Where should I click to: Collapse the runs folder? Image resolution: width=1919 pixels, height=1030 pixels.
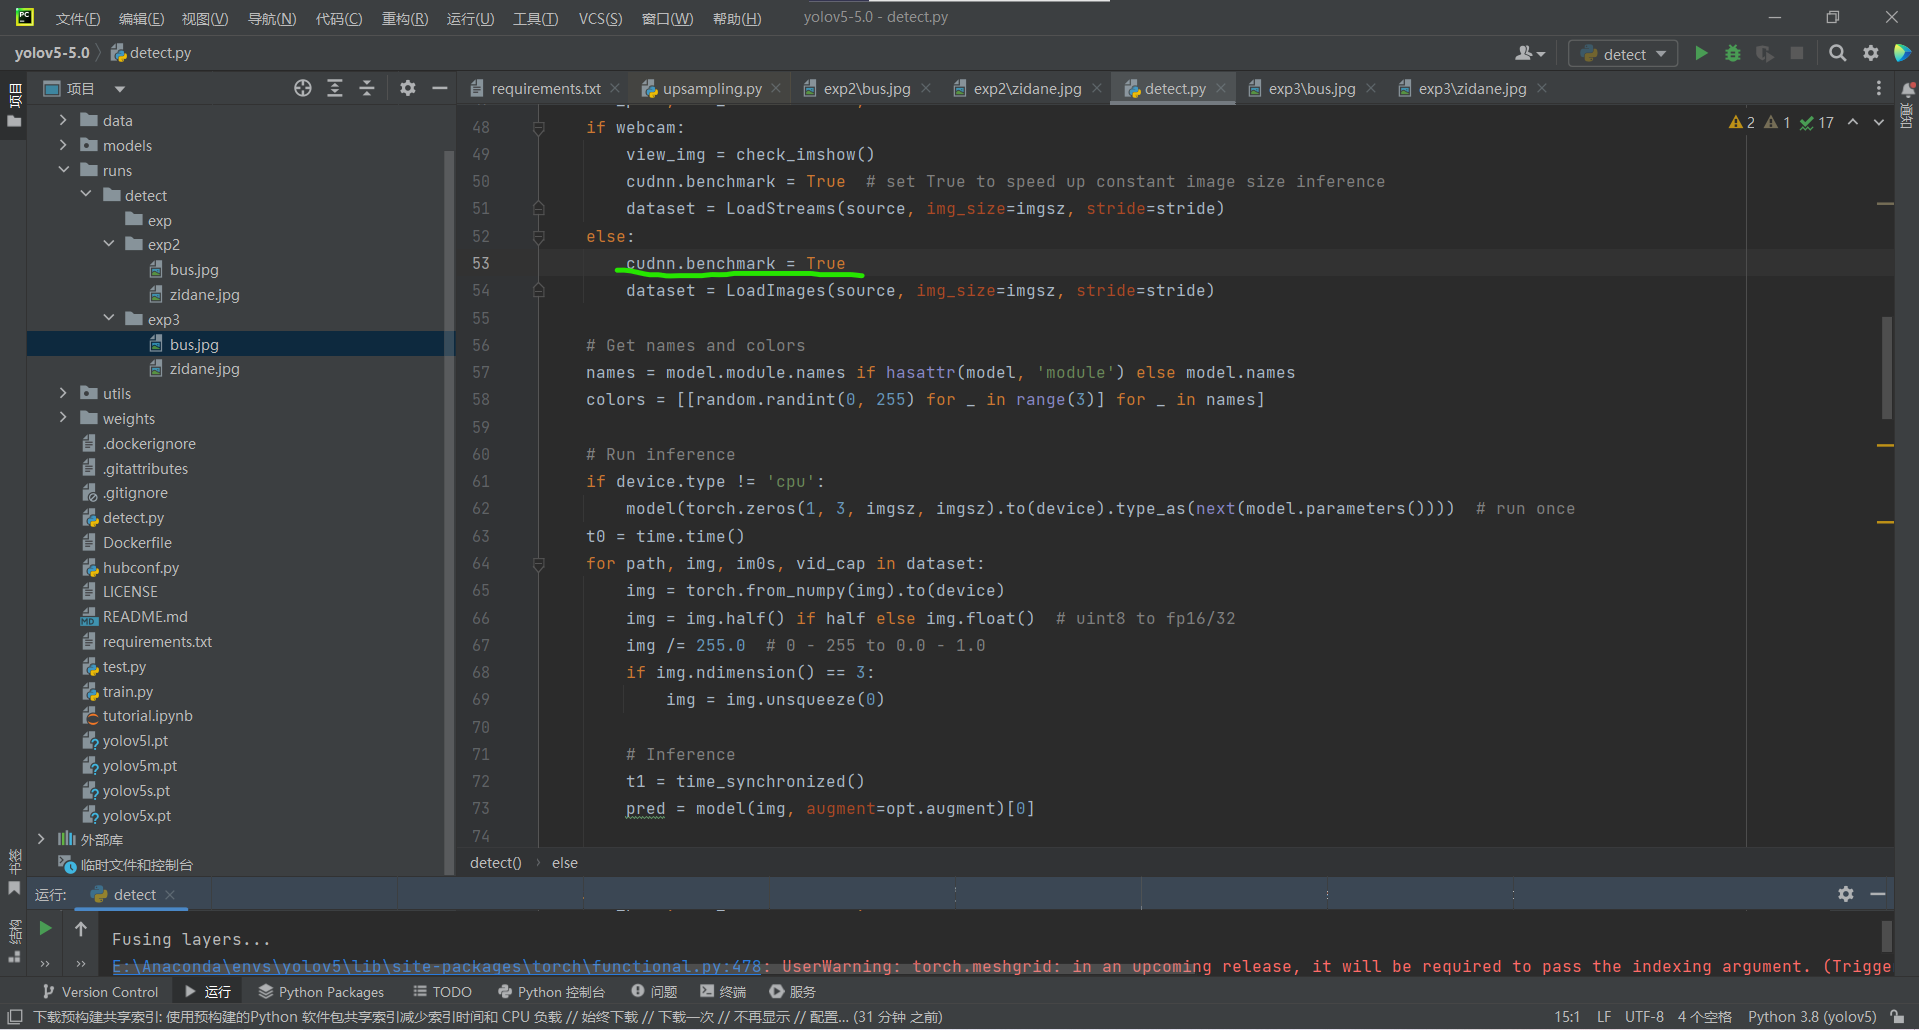coord(63,170)
